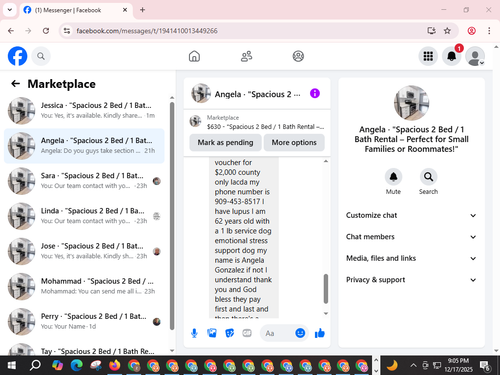Screen dimensions: 500x375
Task: Open the Tay conversation
Action: pos(84,348)
